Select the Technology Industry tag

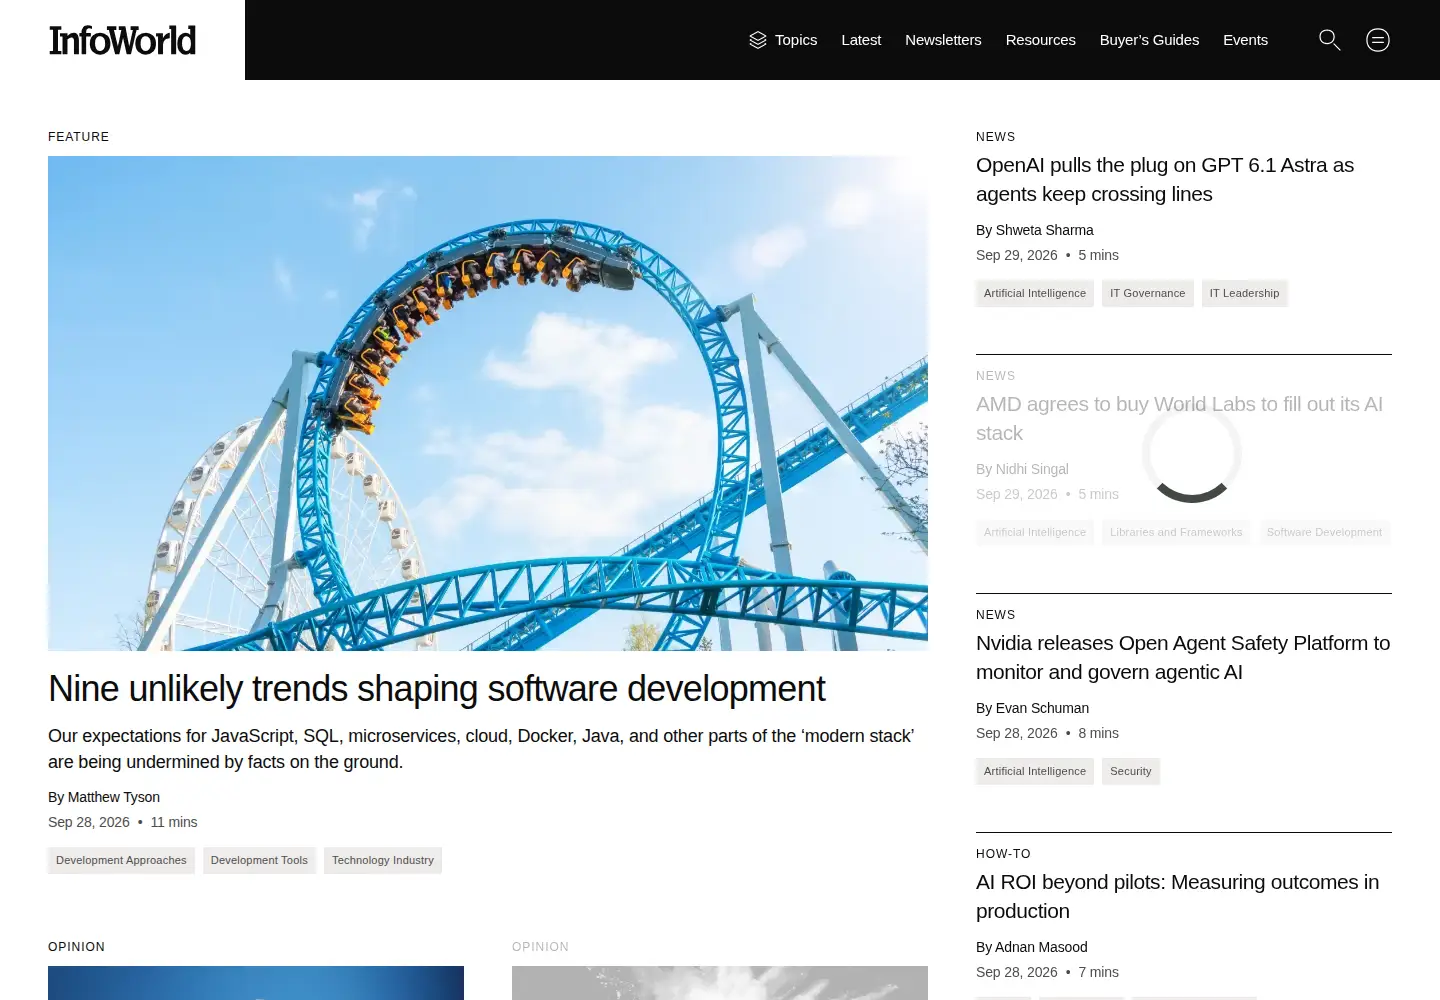point(383,860)
